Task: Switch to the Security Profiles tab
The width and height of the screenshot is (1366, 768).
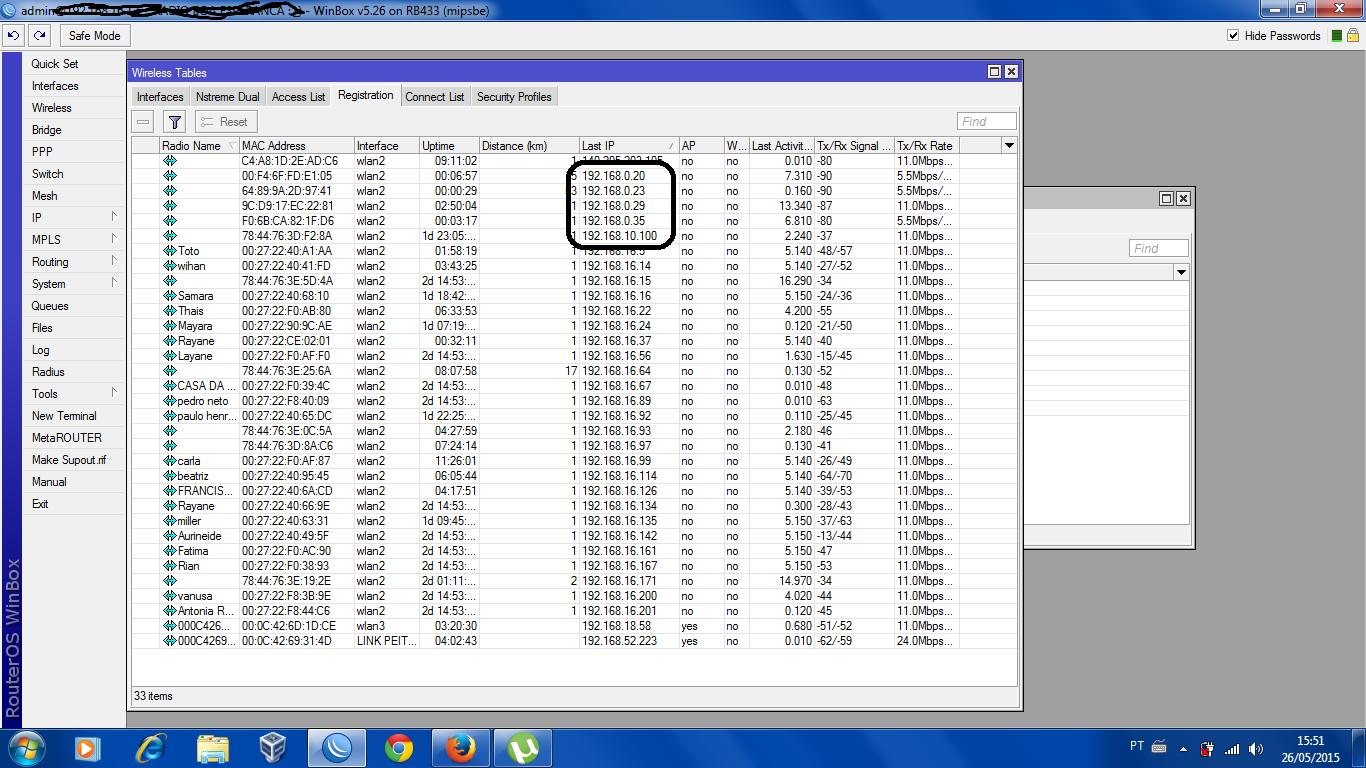Action: [x=514, y=97]
